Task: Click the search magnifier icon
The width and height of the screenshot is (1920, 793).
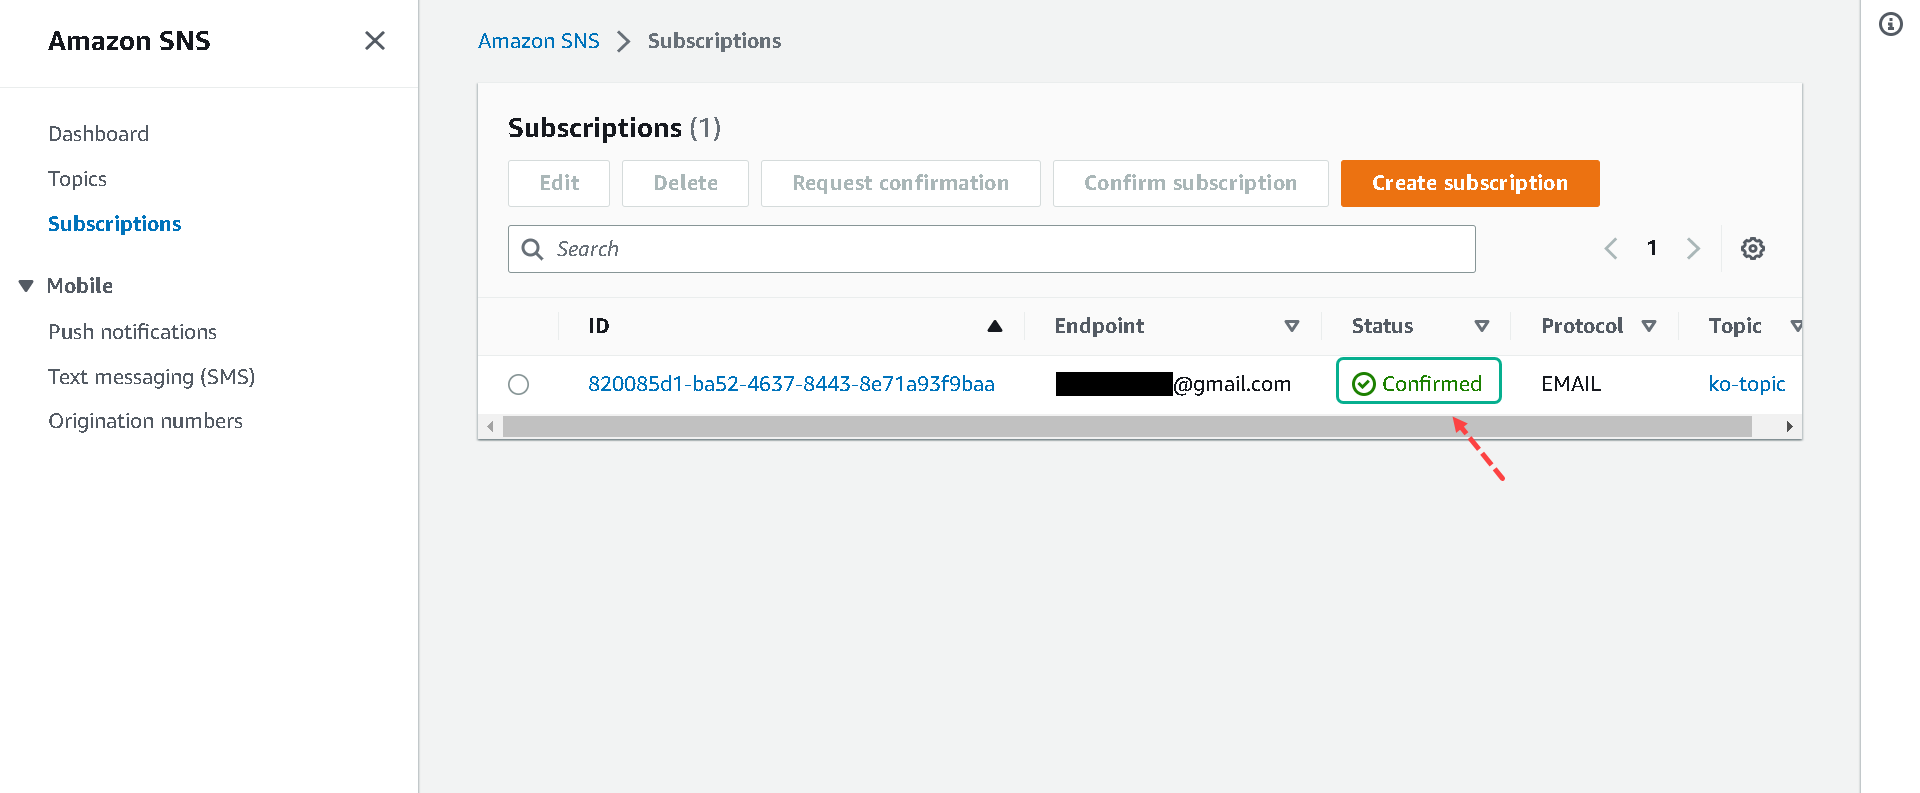Action: pos(532,249)
